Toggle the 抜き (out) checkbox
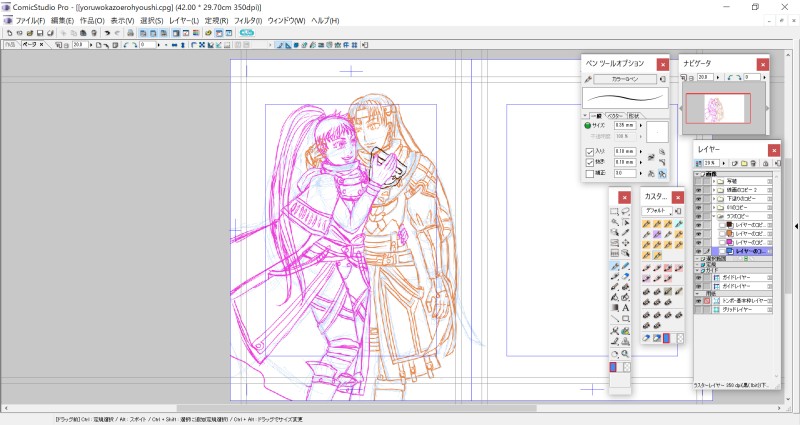 click(x=589, y=162)
